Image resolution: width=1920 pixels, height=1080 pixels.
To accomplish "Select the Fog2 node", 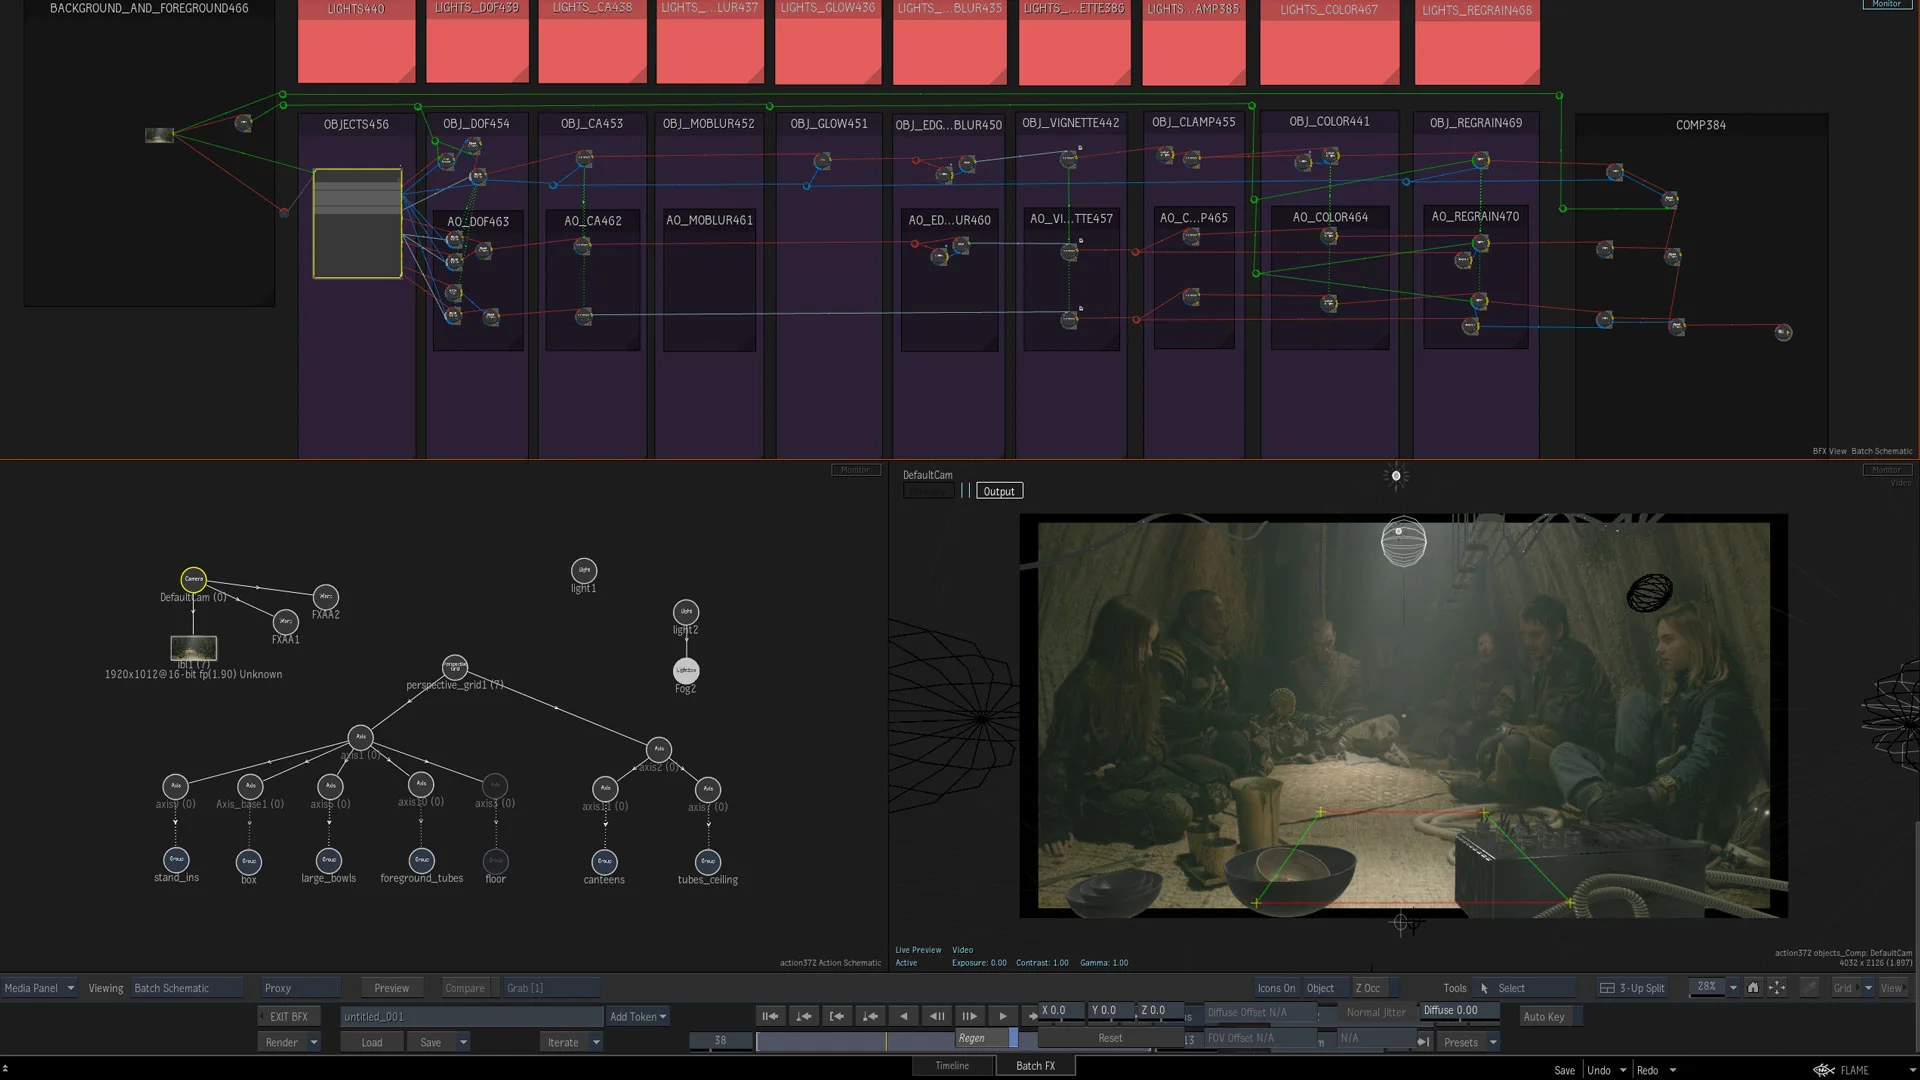I will pos(686,671).
